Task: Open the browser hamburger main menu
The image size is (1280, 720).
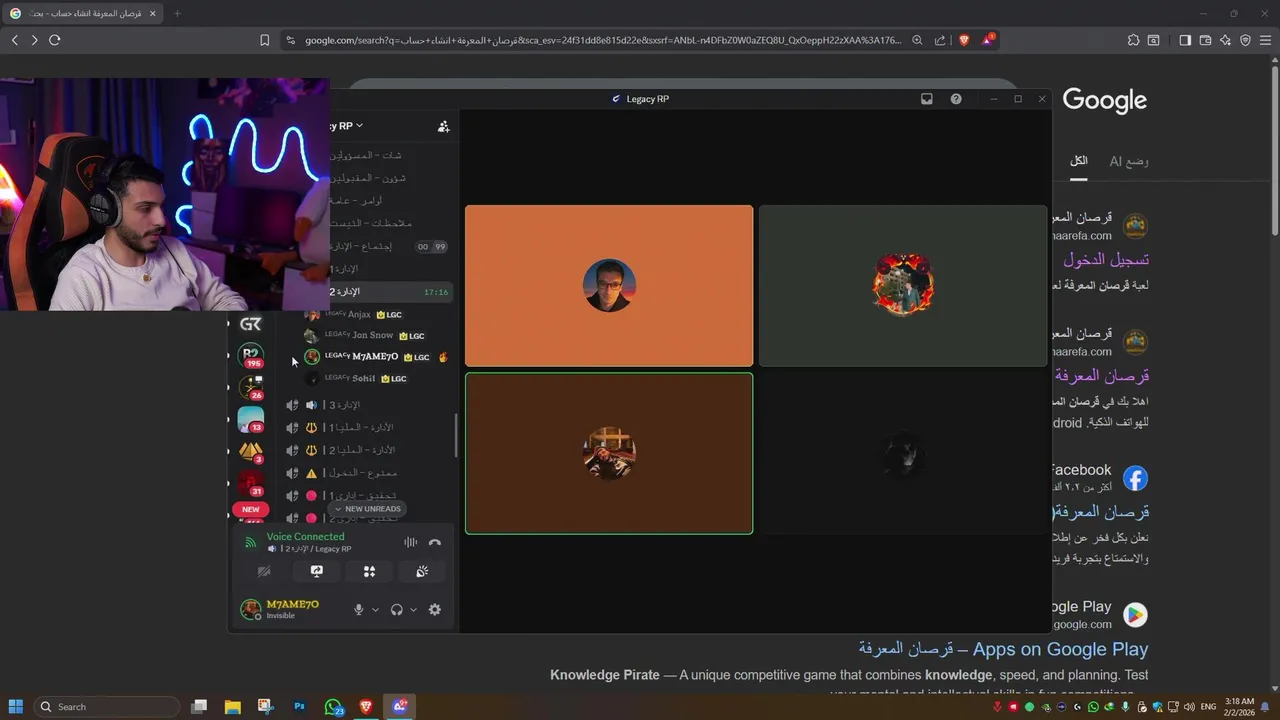Action: pyautogui.click(x=1265, y=40)
